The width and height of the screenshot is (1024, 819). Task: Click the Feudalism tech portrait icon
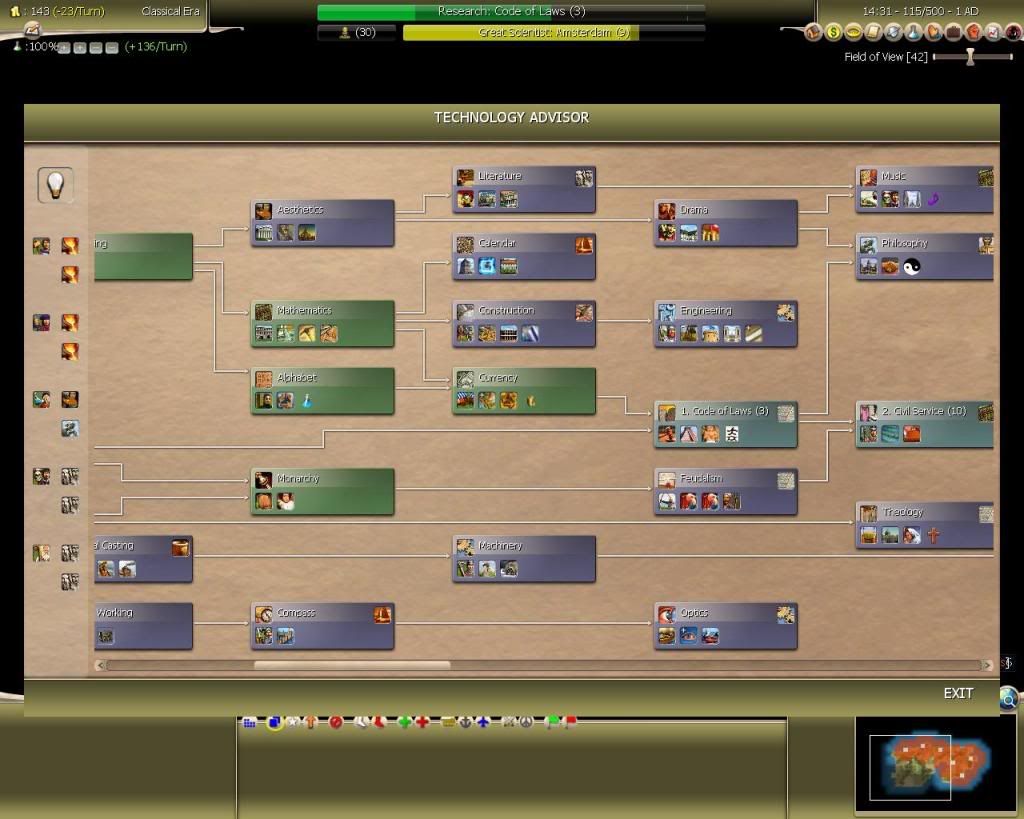[667, 479]
